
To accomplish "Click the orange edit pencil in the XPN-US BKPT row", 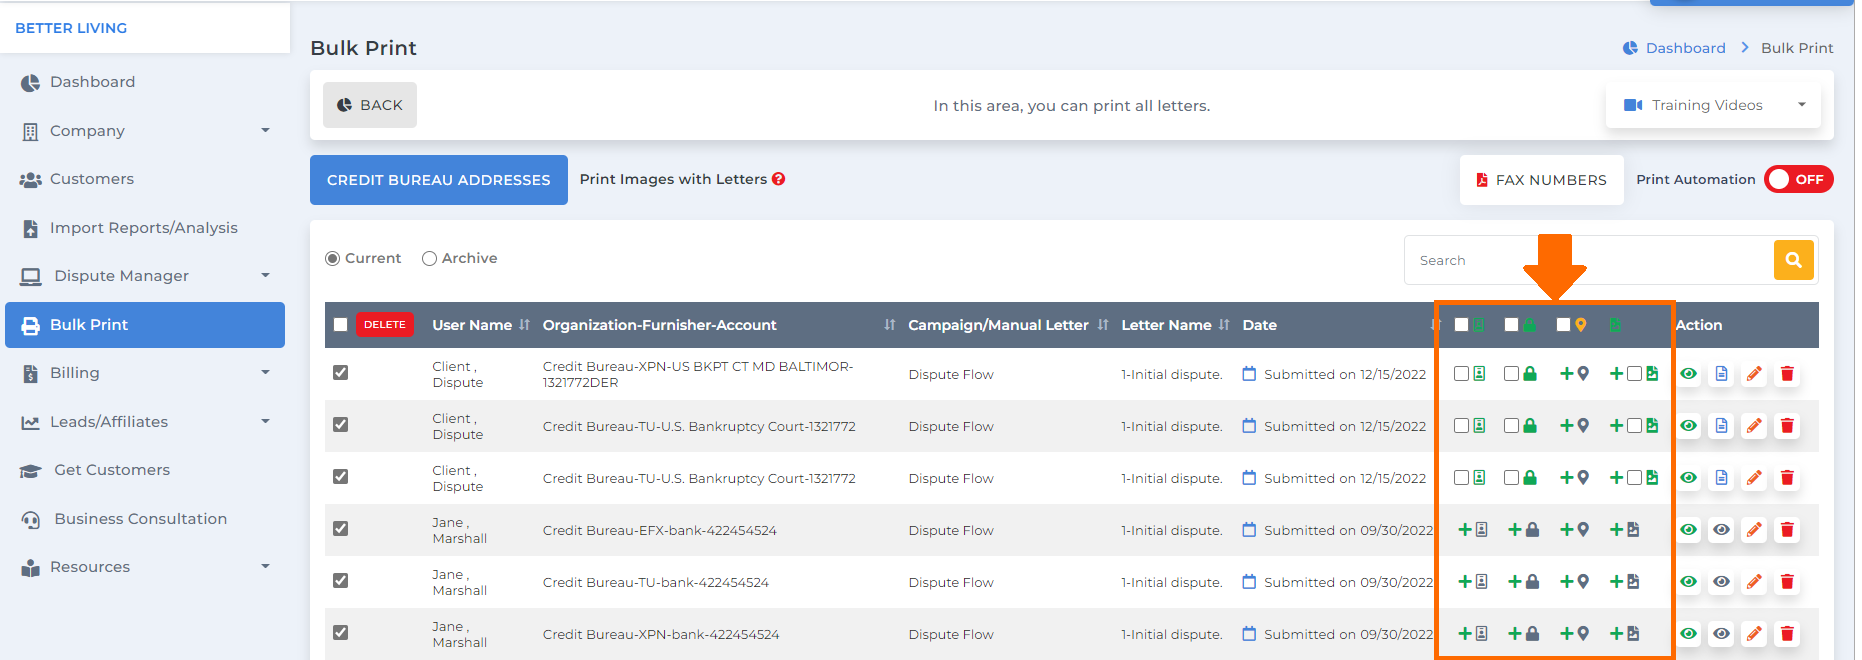I will [x=1754, y=374].
